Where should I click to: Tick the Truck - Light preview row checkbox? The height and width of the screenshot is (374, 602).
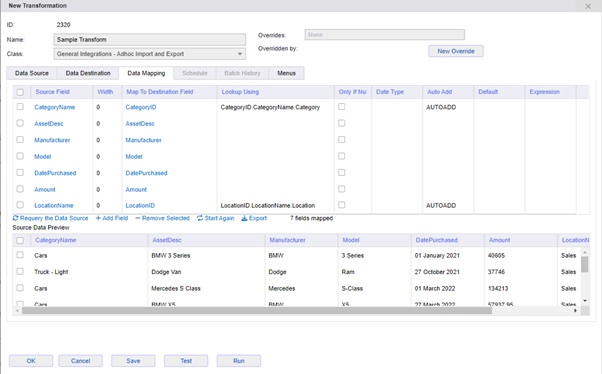pyautogui.click(x=20, y=271)
